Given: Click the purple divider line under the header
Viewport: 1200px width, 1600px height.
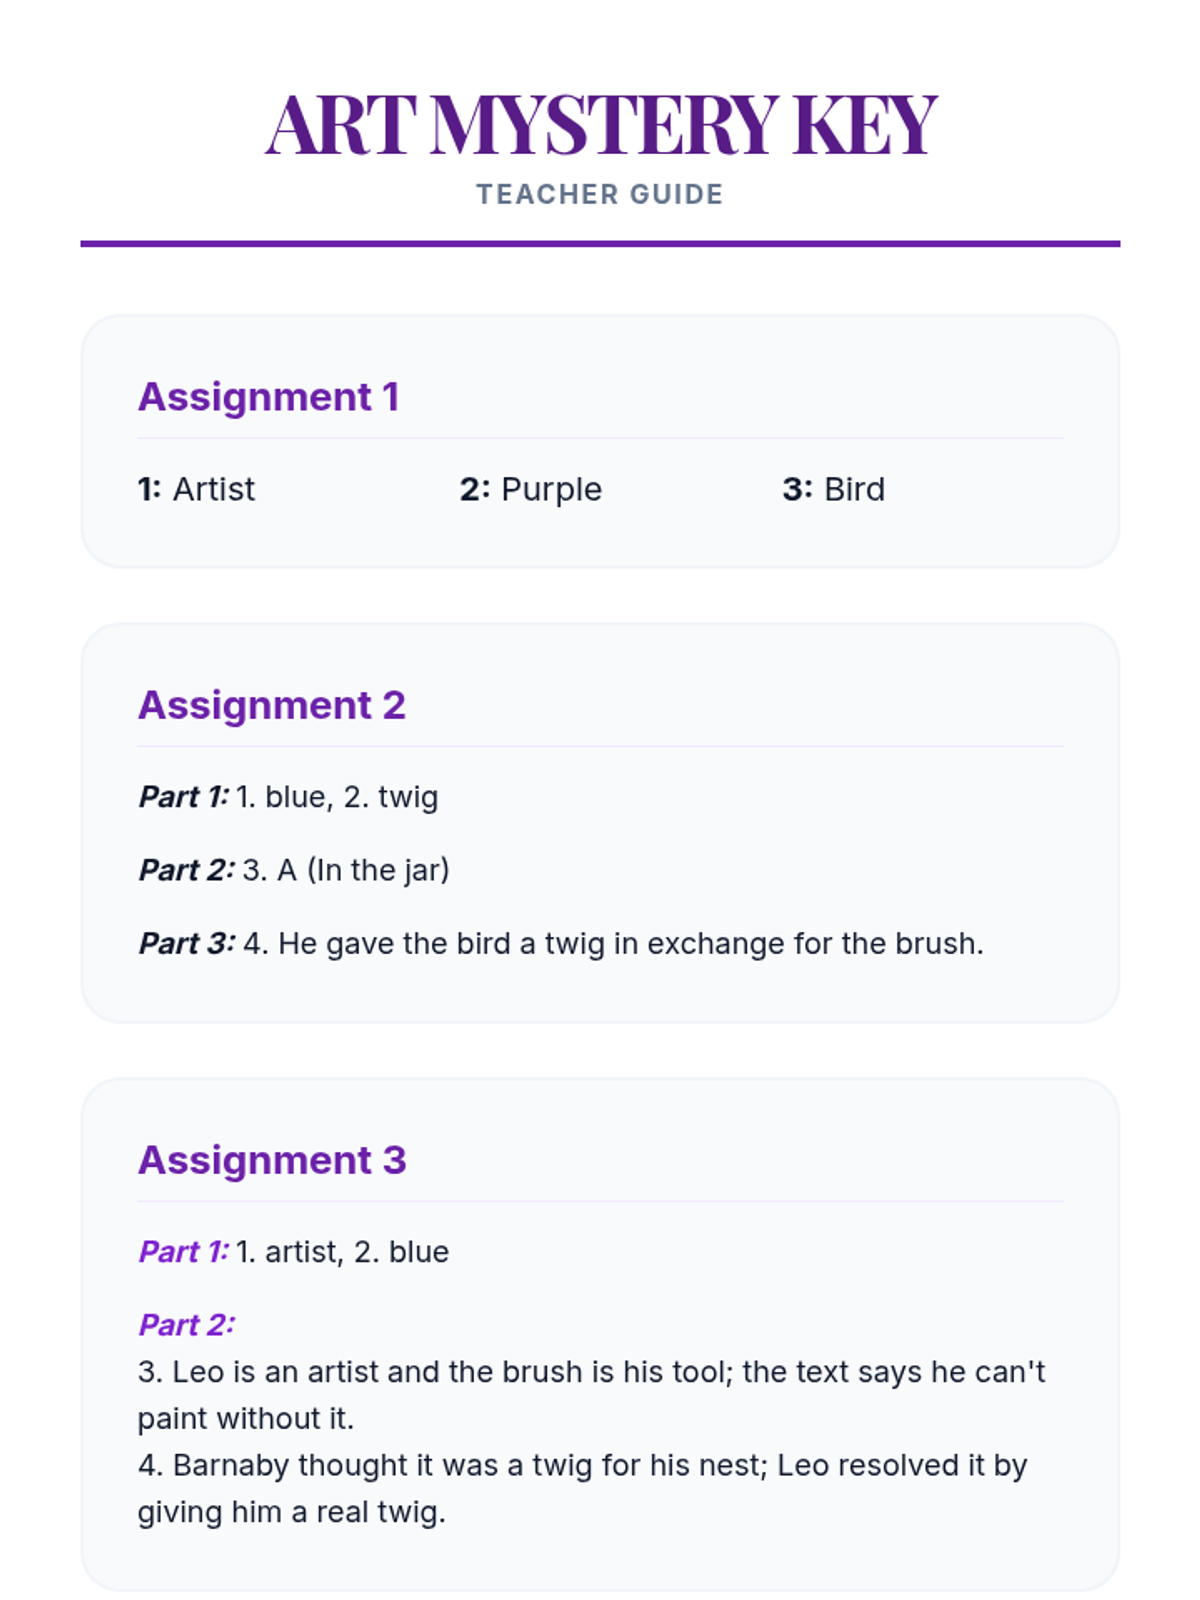Looking at the screenshot, I should (x=600, y=243).
